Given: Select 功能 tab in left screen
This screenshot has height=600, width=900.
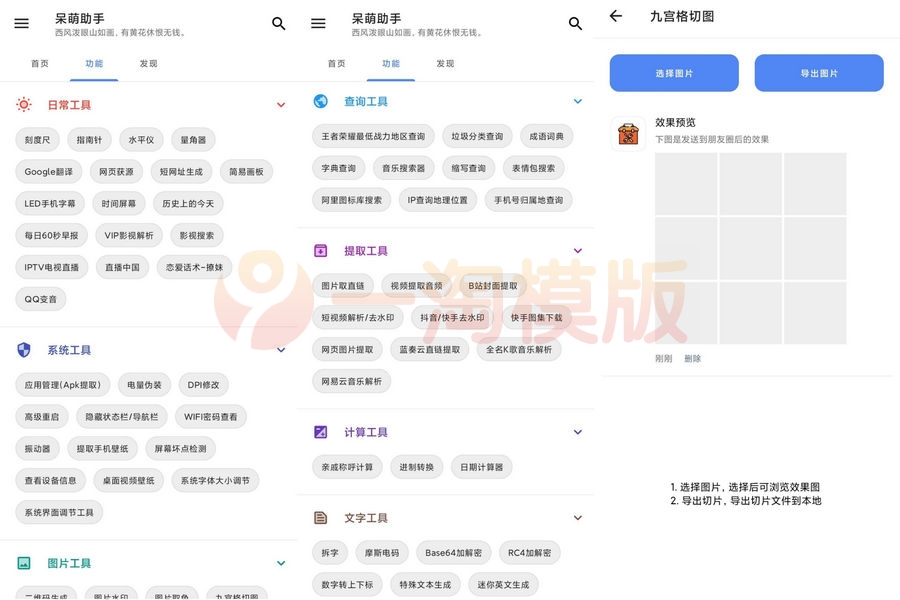Looking at the screenshot, I should pyautogui.click(x=94, y=64).
